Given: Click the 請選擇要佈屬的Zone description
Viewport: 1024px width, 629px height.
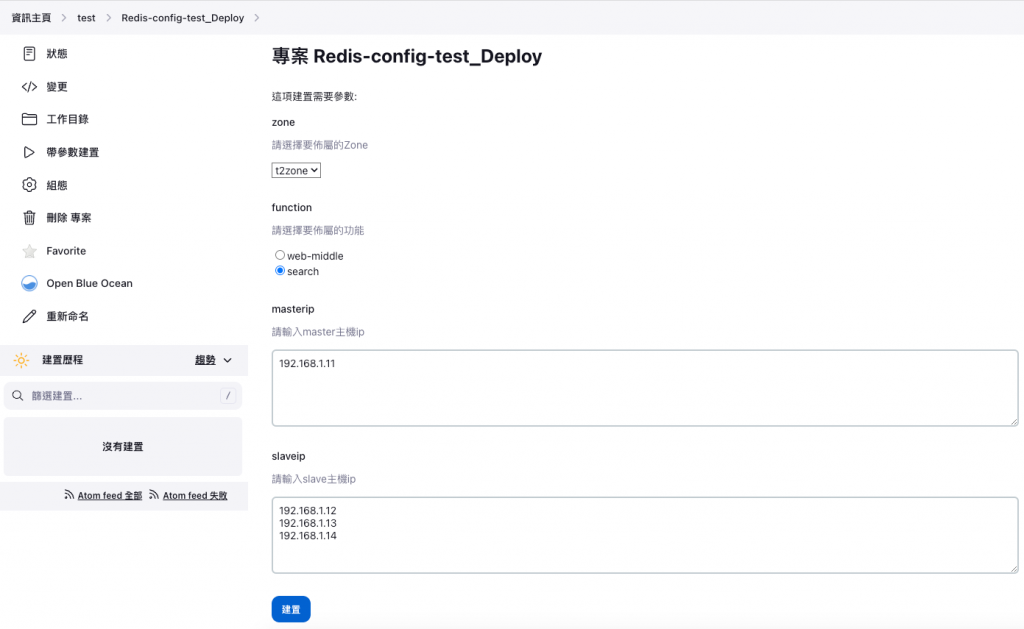Looking at the screenshot, I should [320, 145].
